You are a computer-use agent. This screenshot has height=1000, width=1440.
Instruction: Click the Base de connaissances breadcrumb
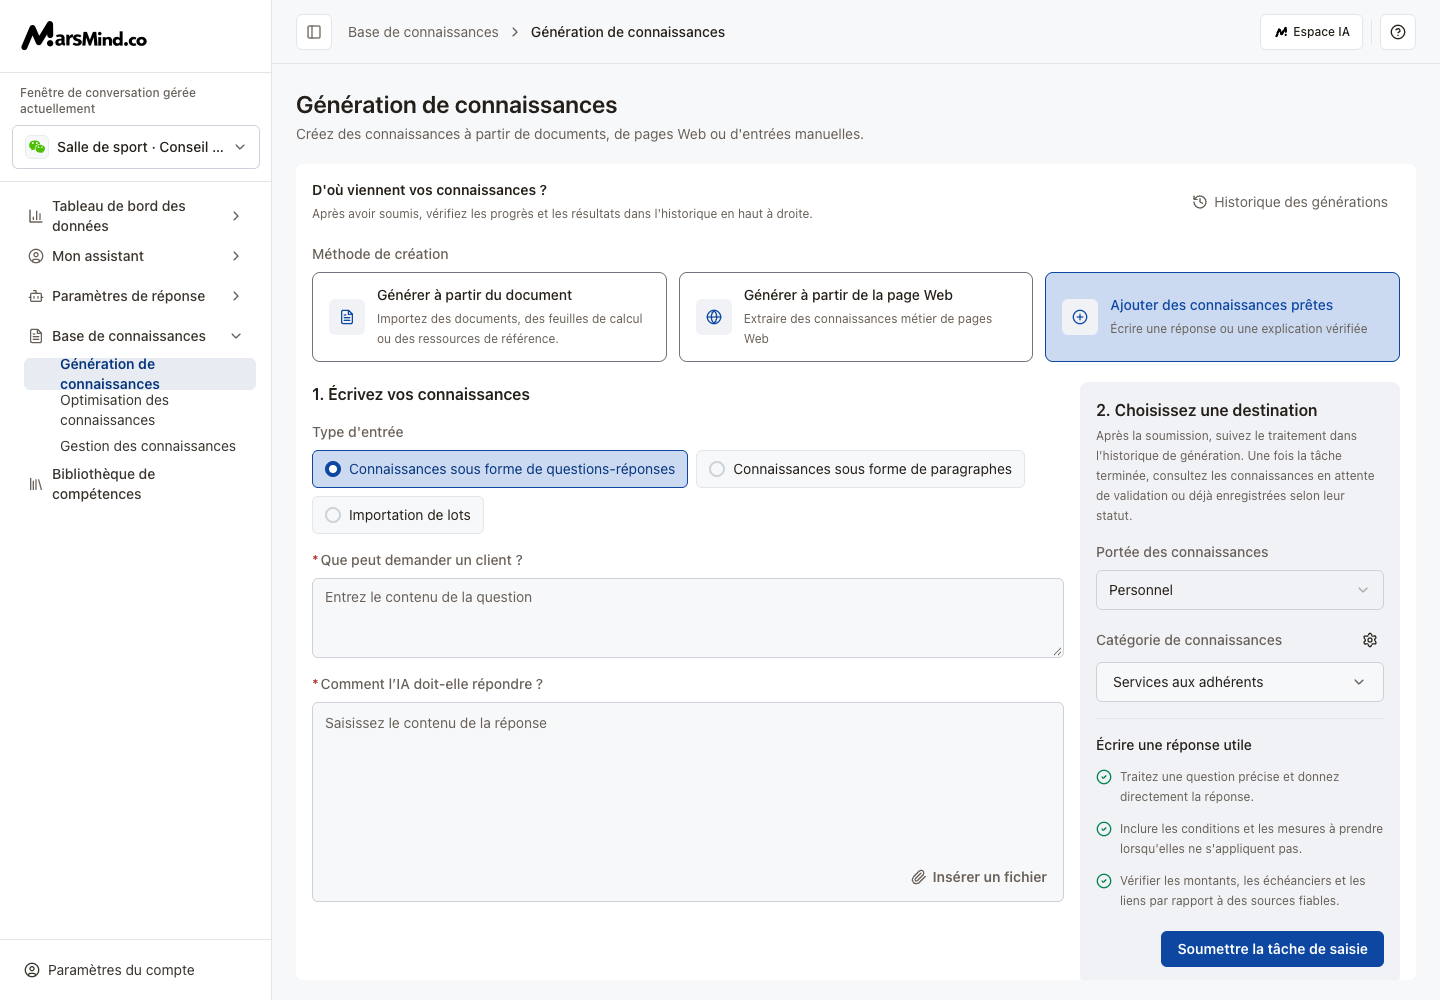pyautogui.click(x=423, y=32)
